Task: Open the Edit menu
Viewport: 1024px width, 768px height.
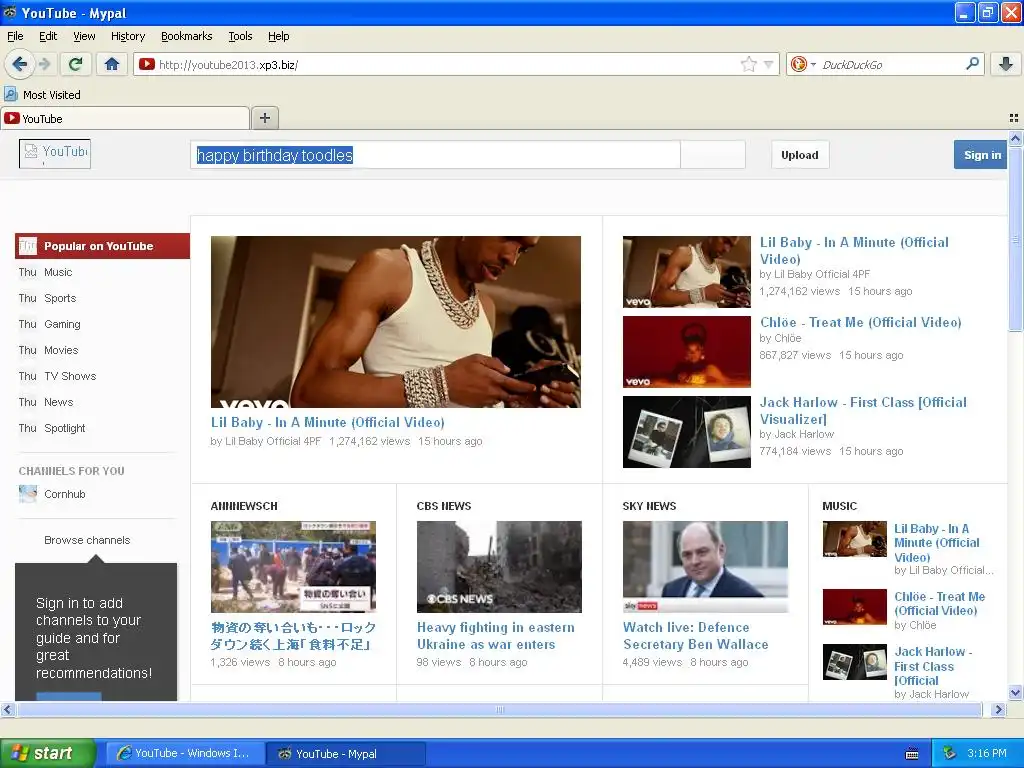Action: [48, 36]
